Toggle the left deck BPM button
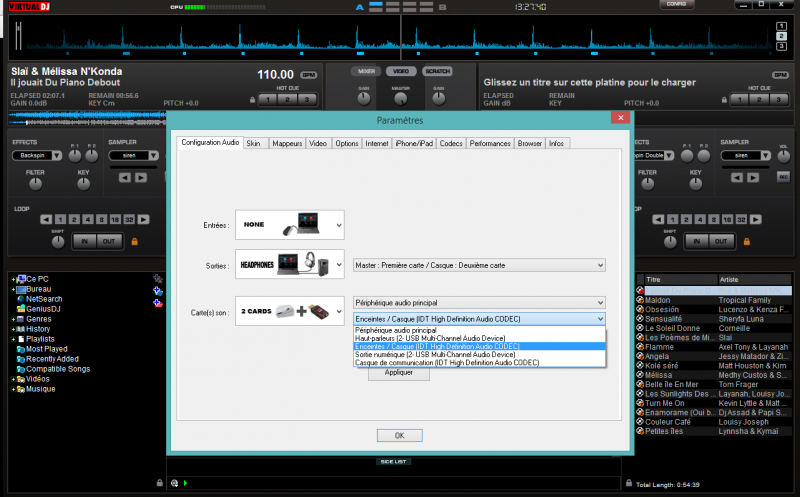The width and height of the screenshot is (800, 497). pyautogui.click(x=308, y=75)
